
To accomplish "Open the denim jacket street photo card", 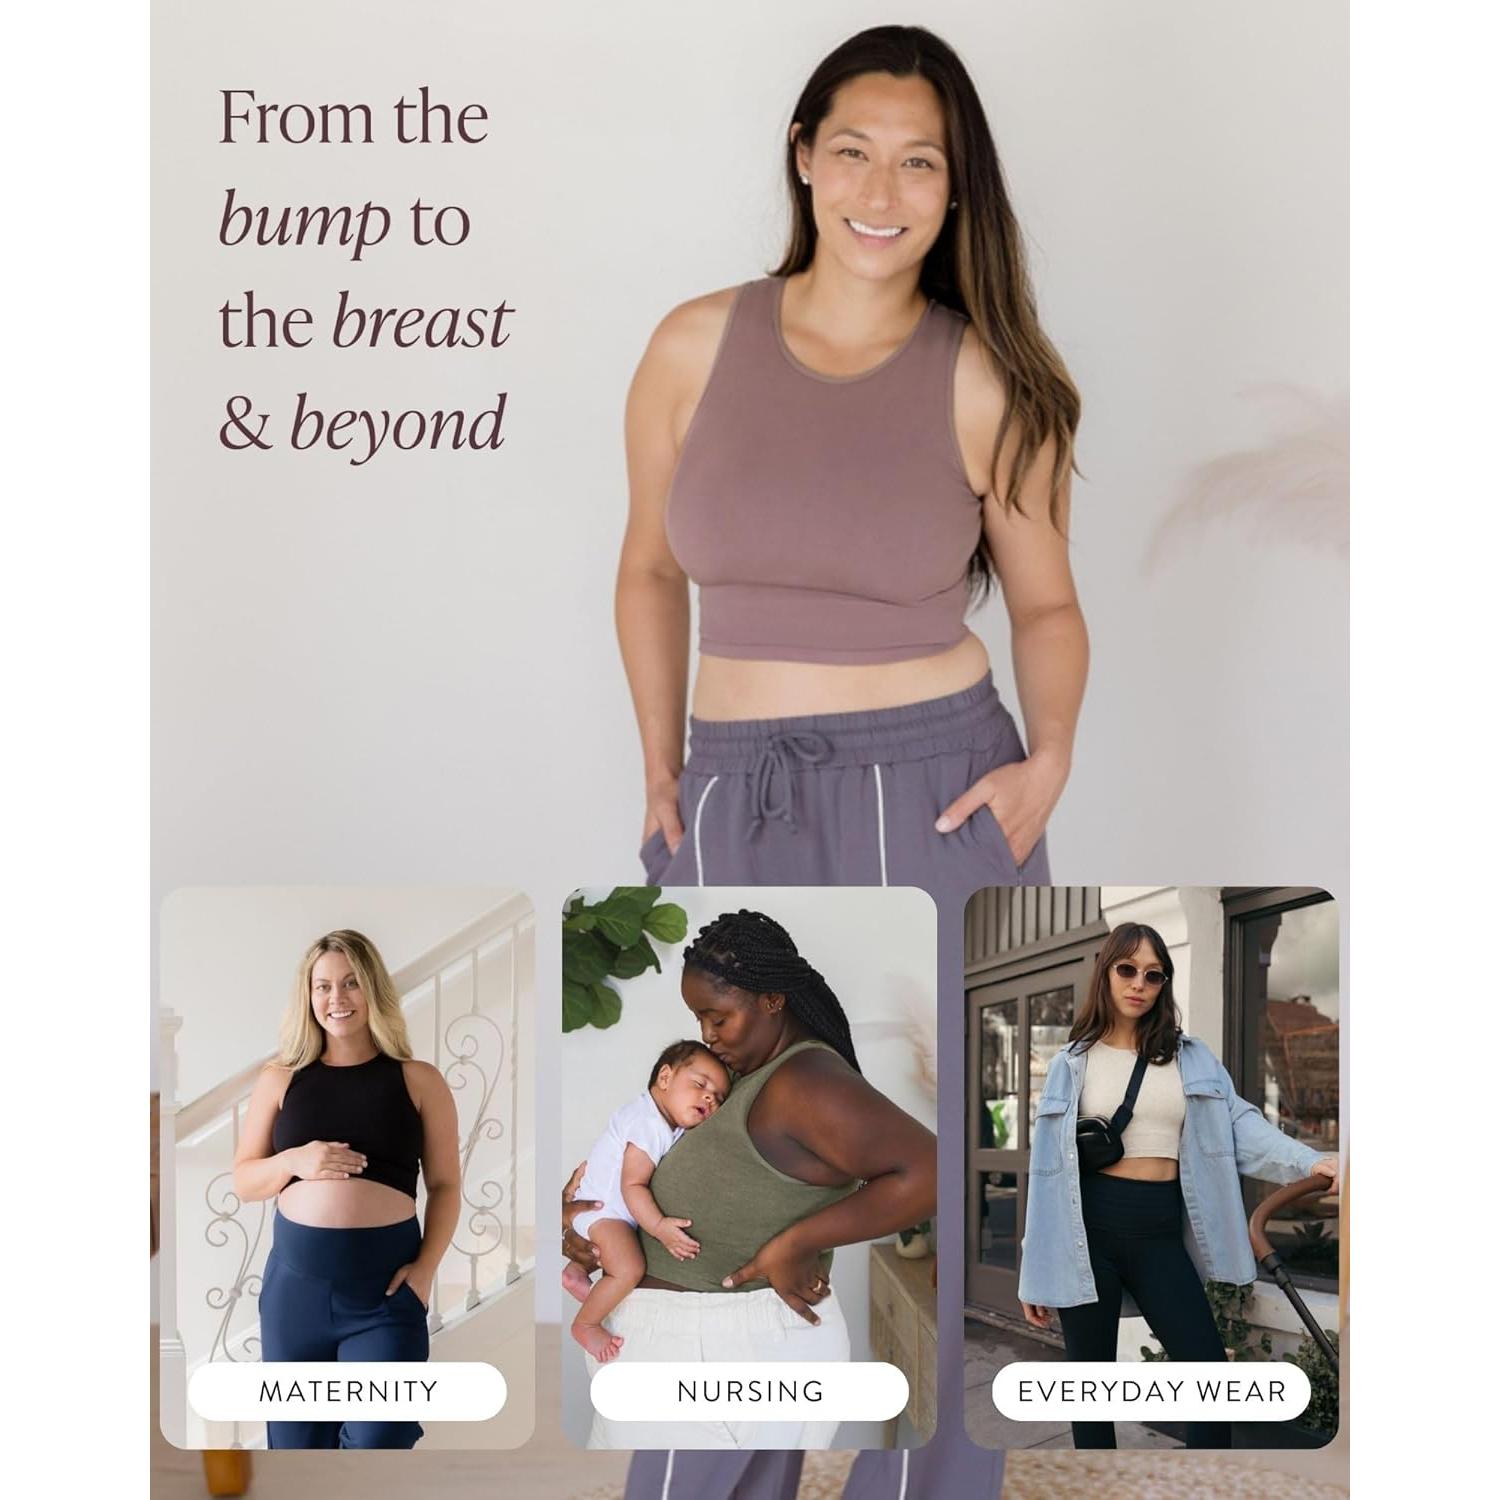I will 1151,1168.
